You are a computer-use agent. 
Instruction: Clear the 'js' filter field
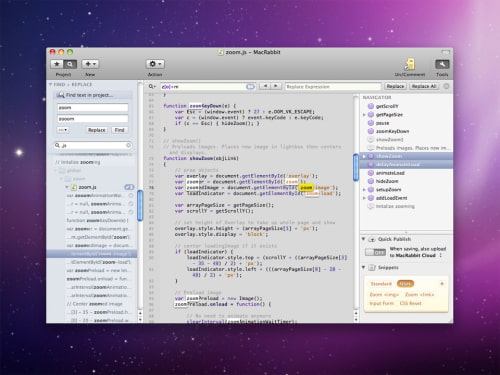coord(128,145)
